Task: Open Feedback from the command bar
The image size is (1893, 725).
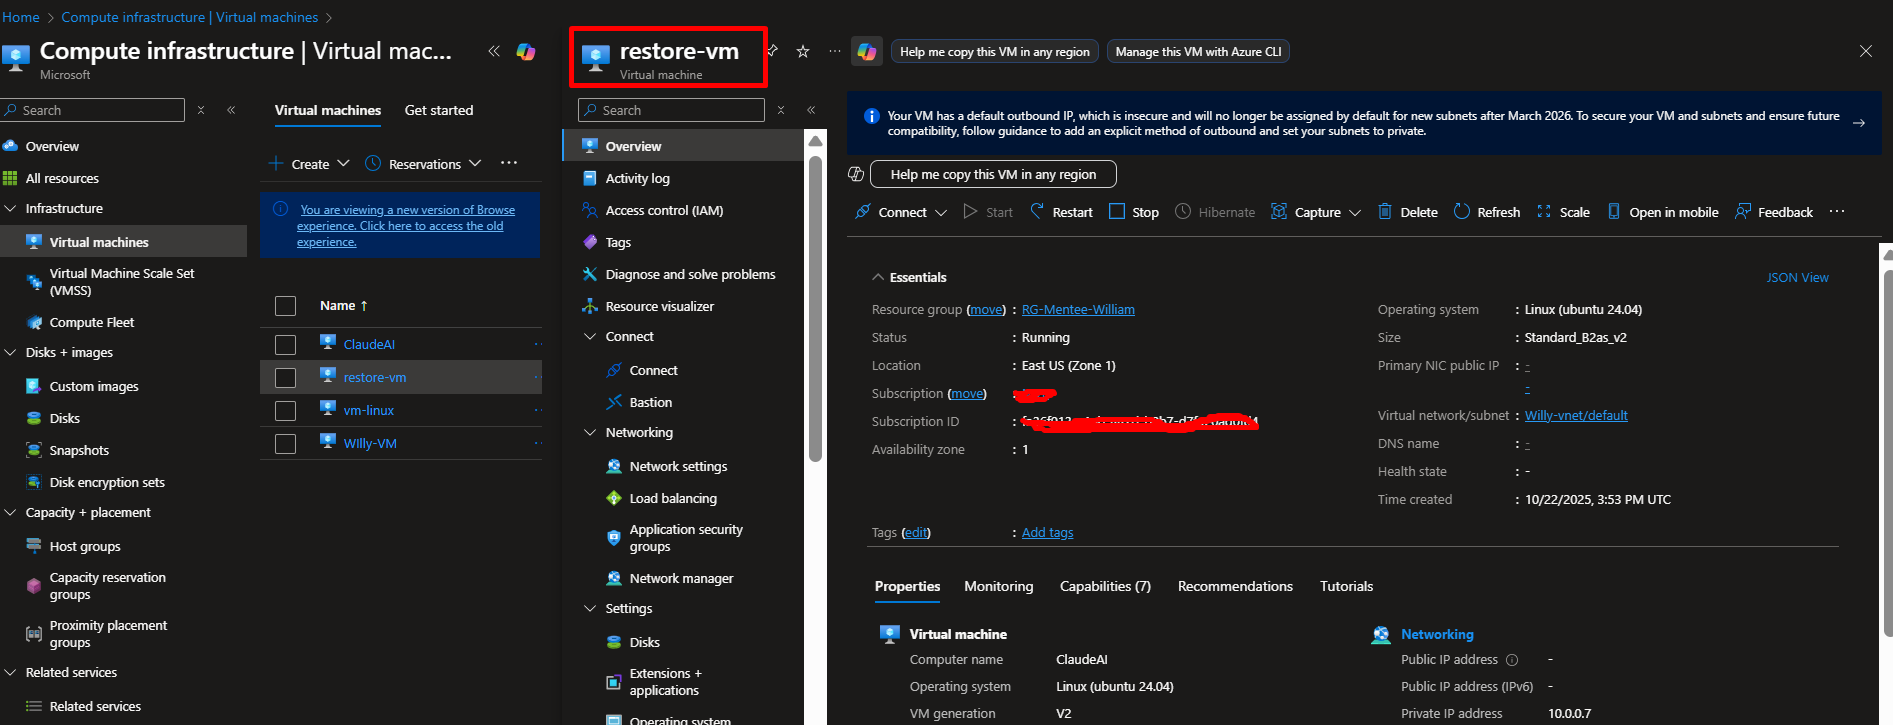Action: coord(1774,212)
